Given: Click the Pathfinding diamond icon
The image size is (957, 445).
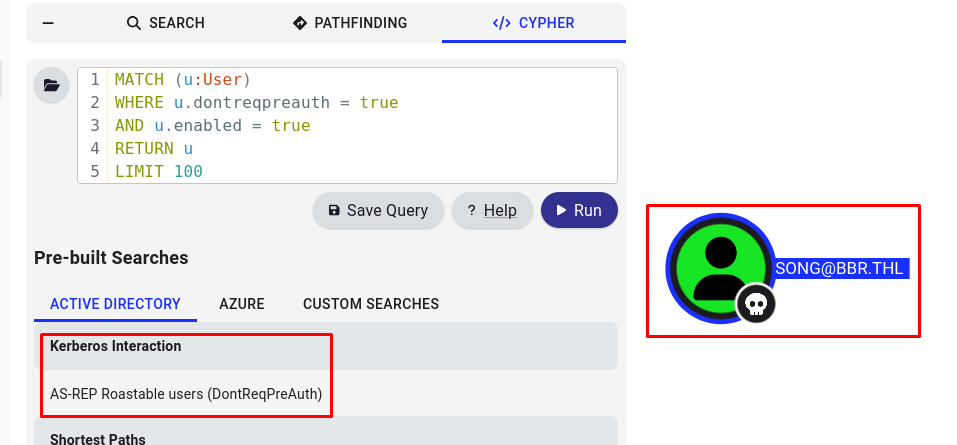Looking at the screenshot, I should 300,23.
